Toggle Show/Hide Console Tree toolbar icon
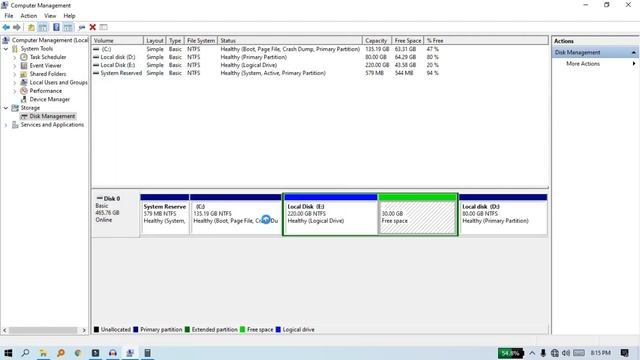This screenshot has width=640, height=360. (43, 27)
